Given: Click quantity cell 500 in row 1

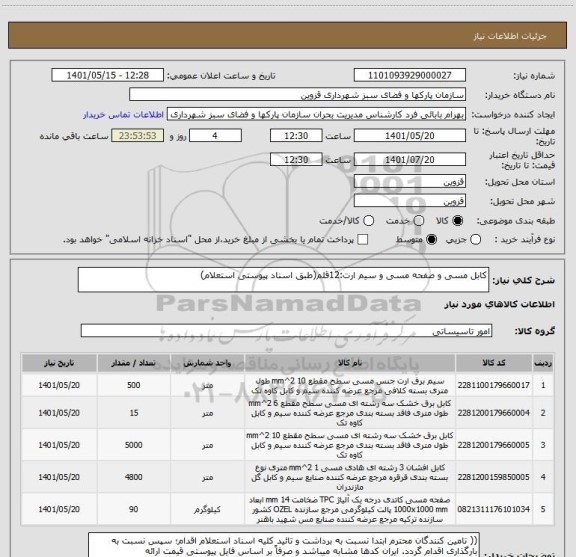Looking at the screenshot, I should point(134,385).
